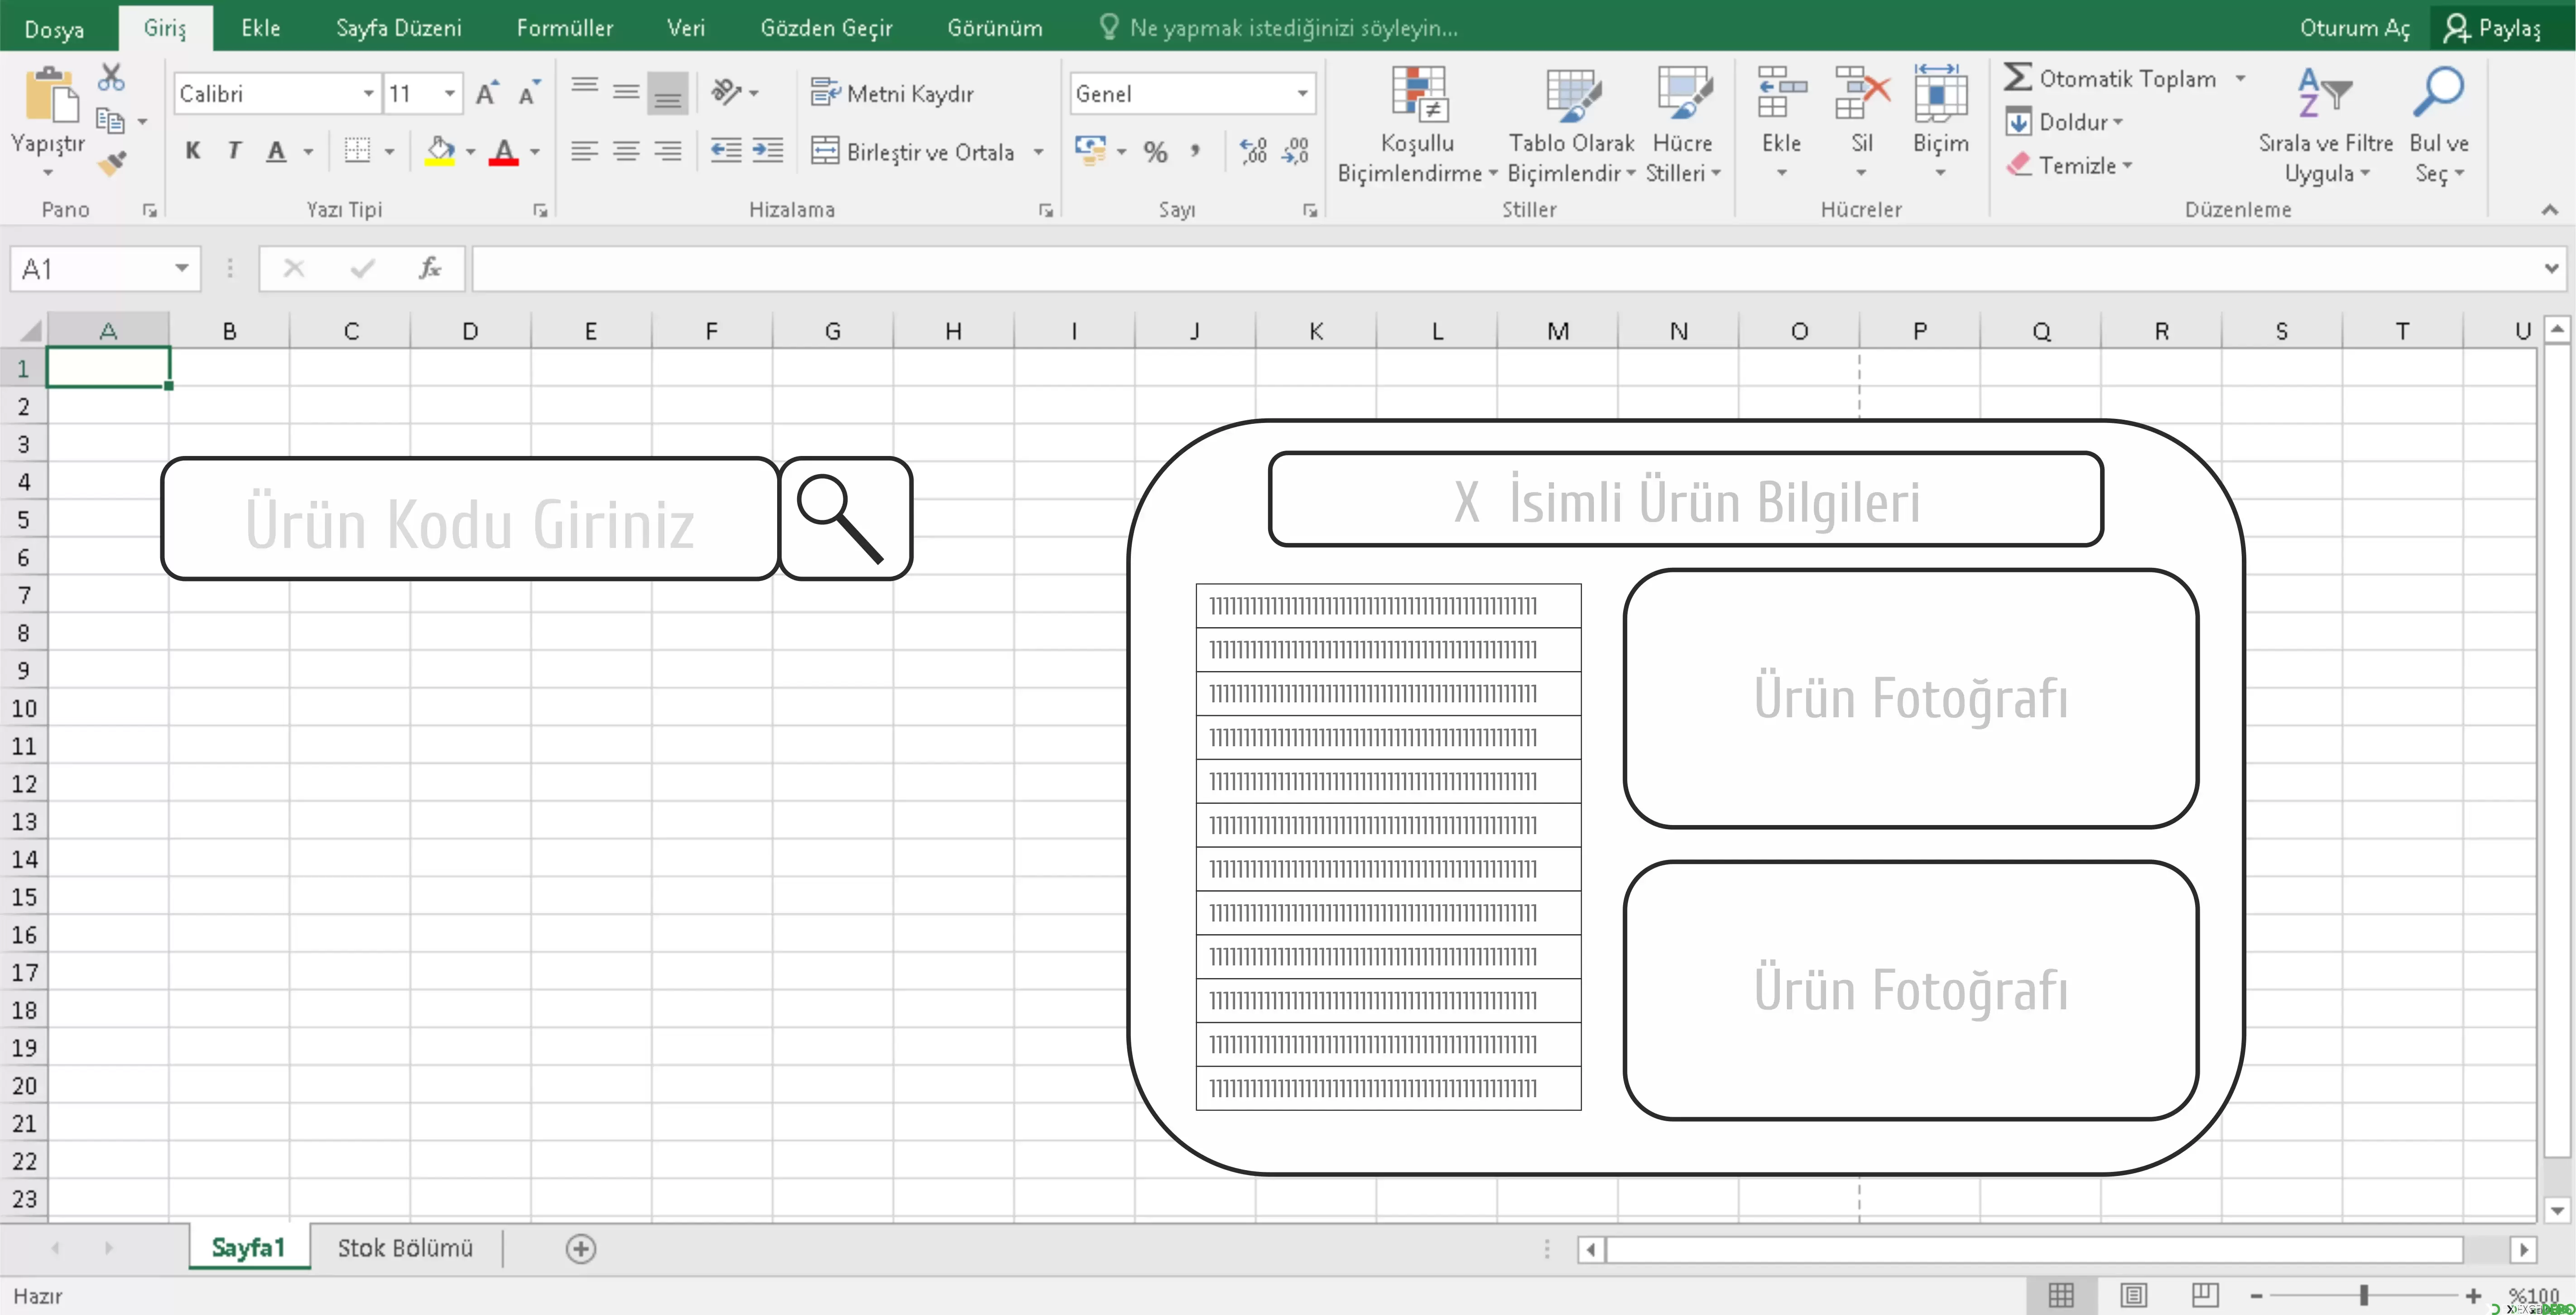Open the Veri ribbon tab
The height and width of the screenshot is (1315, 2576).
coord(686,28)
